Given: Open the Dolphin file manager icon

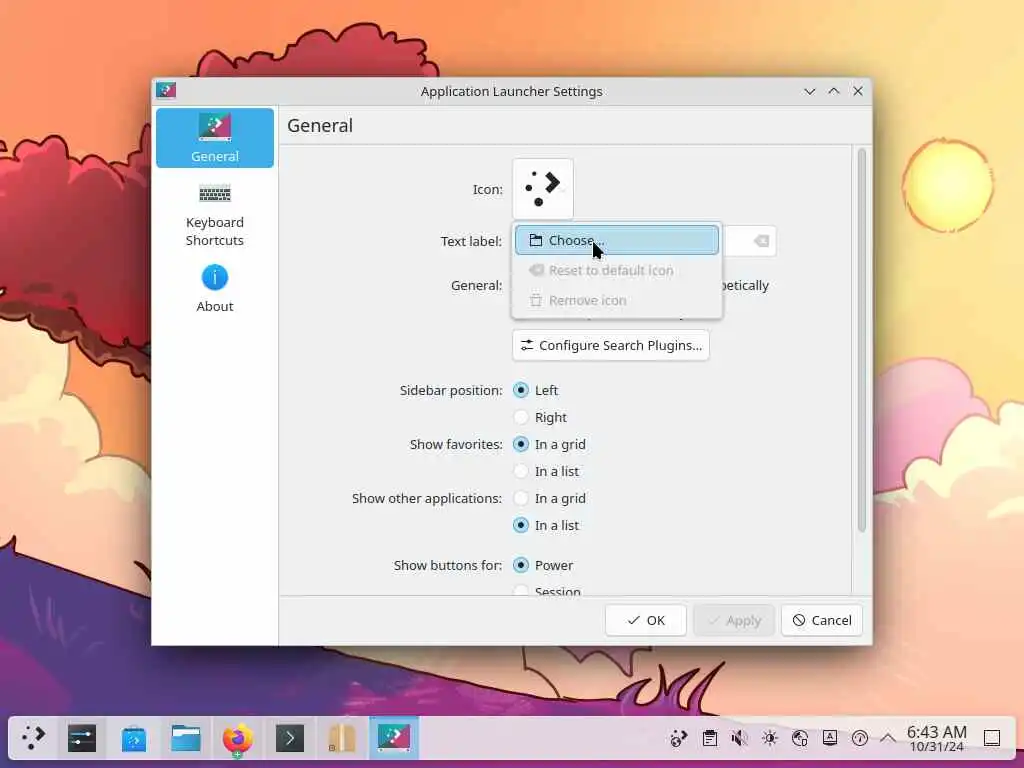Looking at the screenshot, I should click(x=186, y=738).
